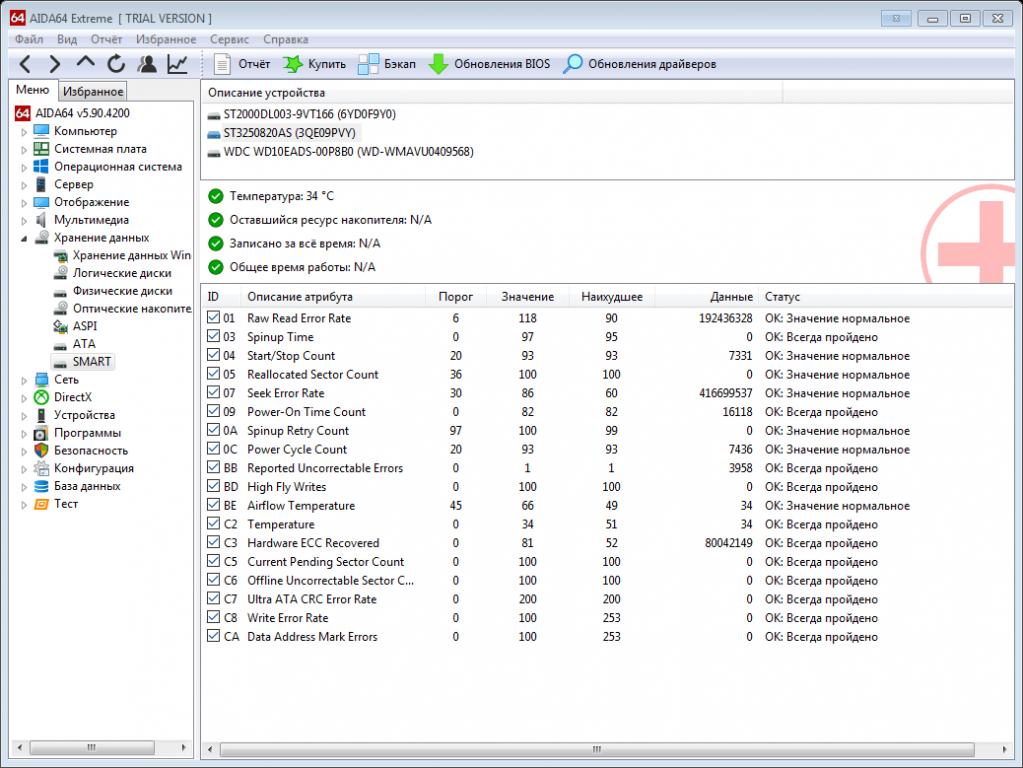The height and width of the screenshot is (768, 1023).
Task: Open the Сервис menu
Action: click(x=229, y=39)
